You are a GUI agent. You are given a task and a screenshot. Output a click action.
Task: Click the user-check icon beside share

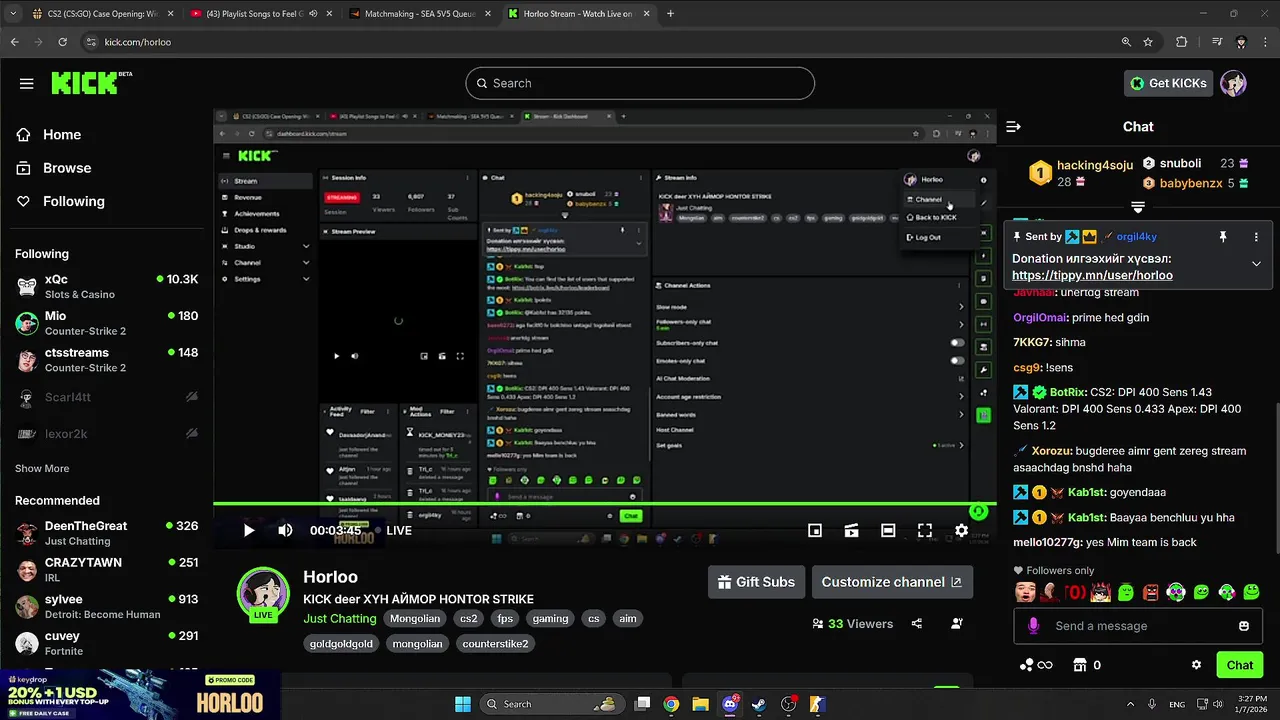point(957,624)
